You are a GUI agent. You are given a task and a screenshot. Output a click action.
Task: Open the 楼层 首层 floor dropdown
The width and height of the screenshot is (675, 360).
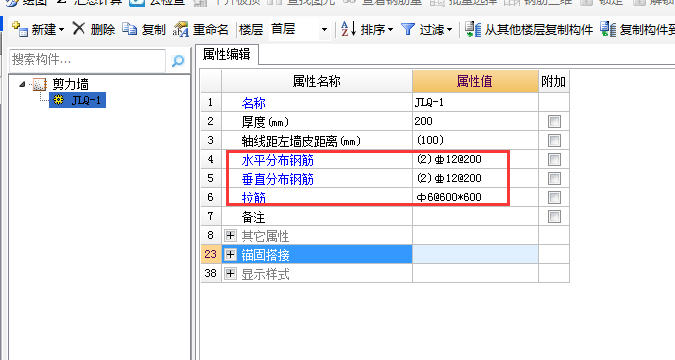click(325, 30)
